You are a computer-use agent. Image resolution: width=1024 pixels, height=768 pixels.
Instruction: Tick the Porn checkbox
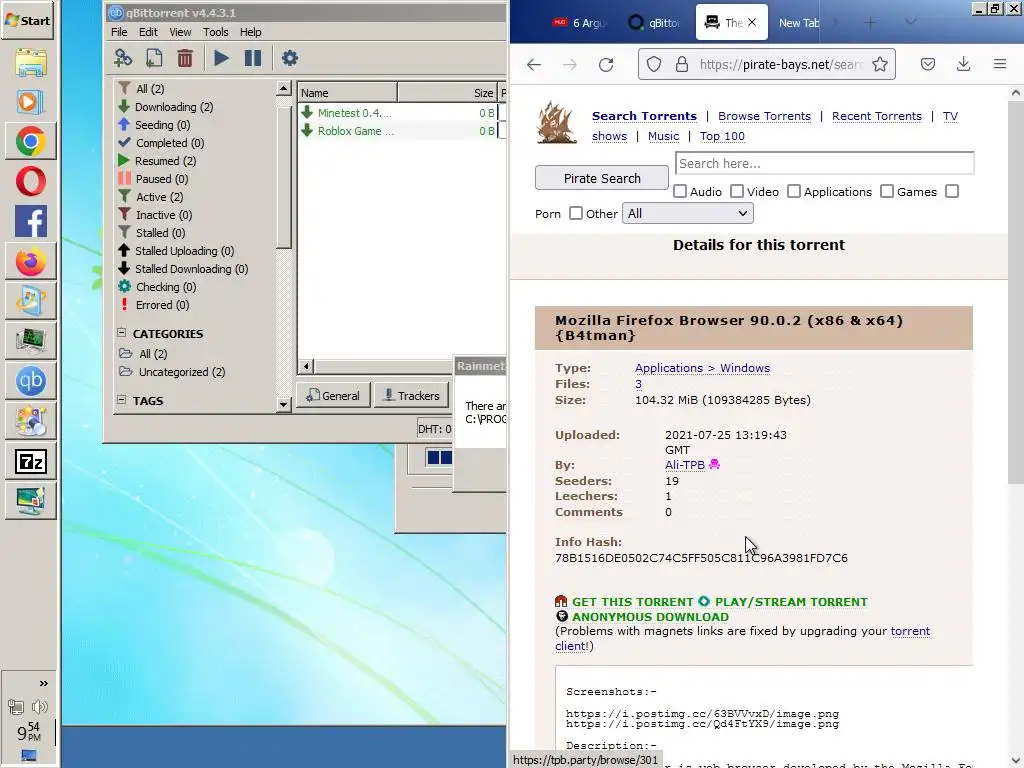[952, 191]
